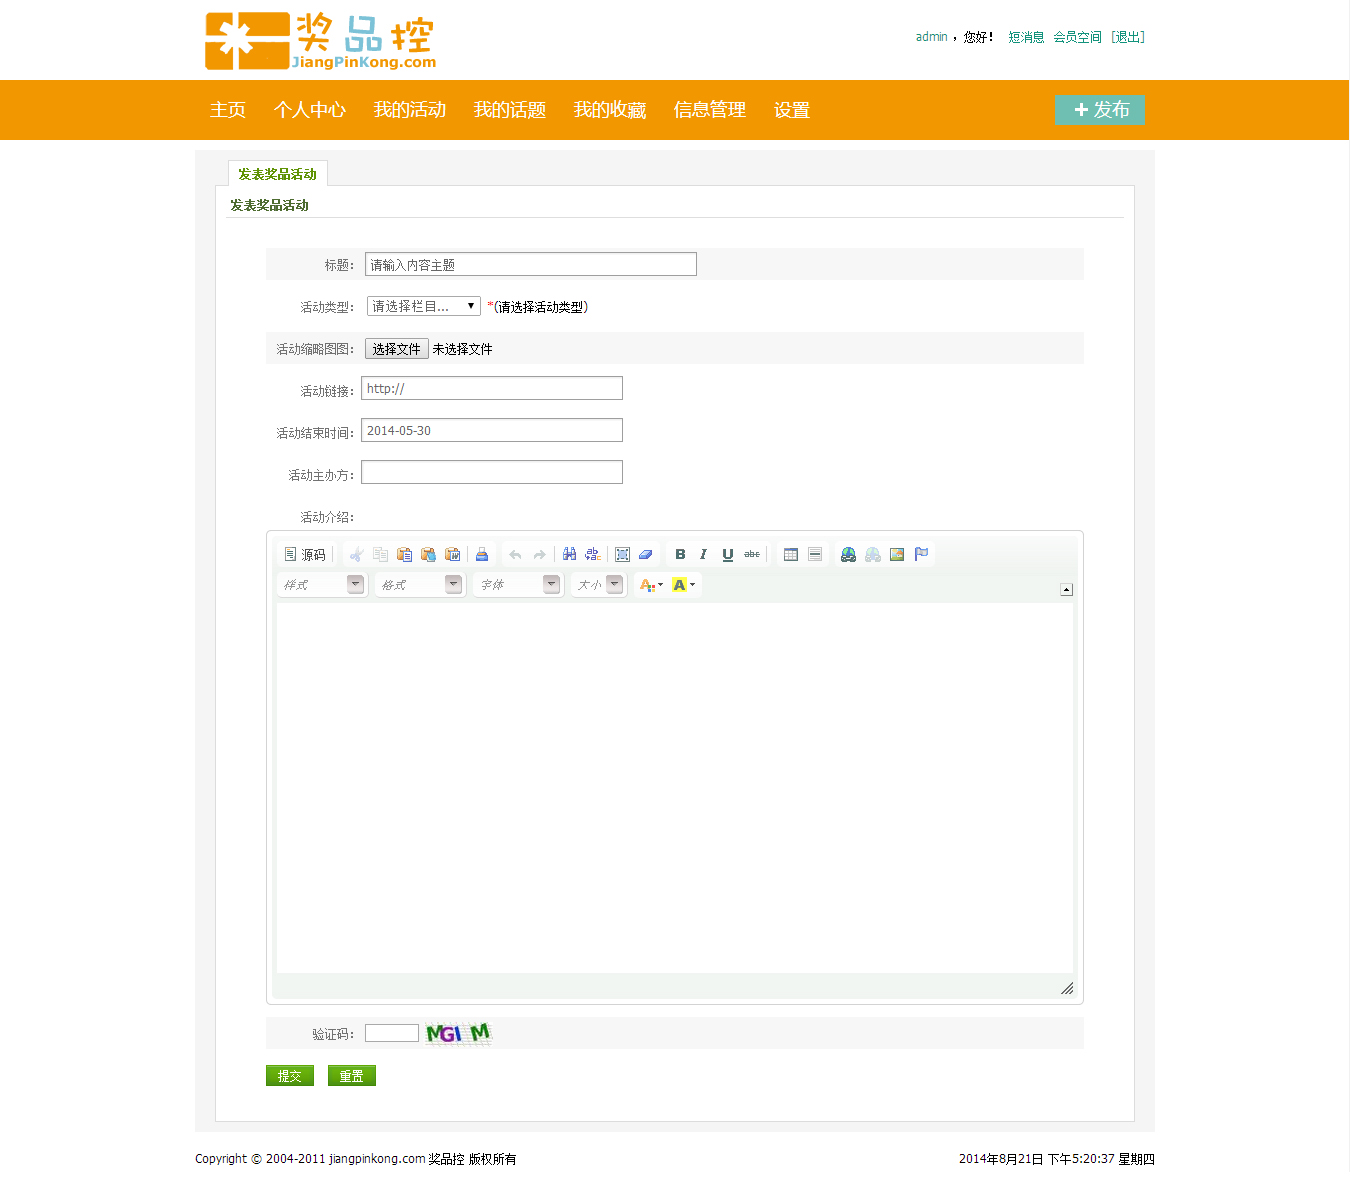The height and width of the screenshot is (1180, 1350).
Task: Click the print icon in editor toolbar
Action: (482, 554)
